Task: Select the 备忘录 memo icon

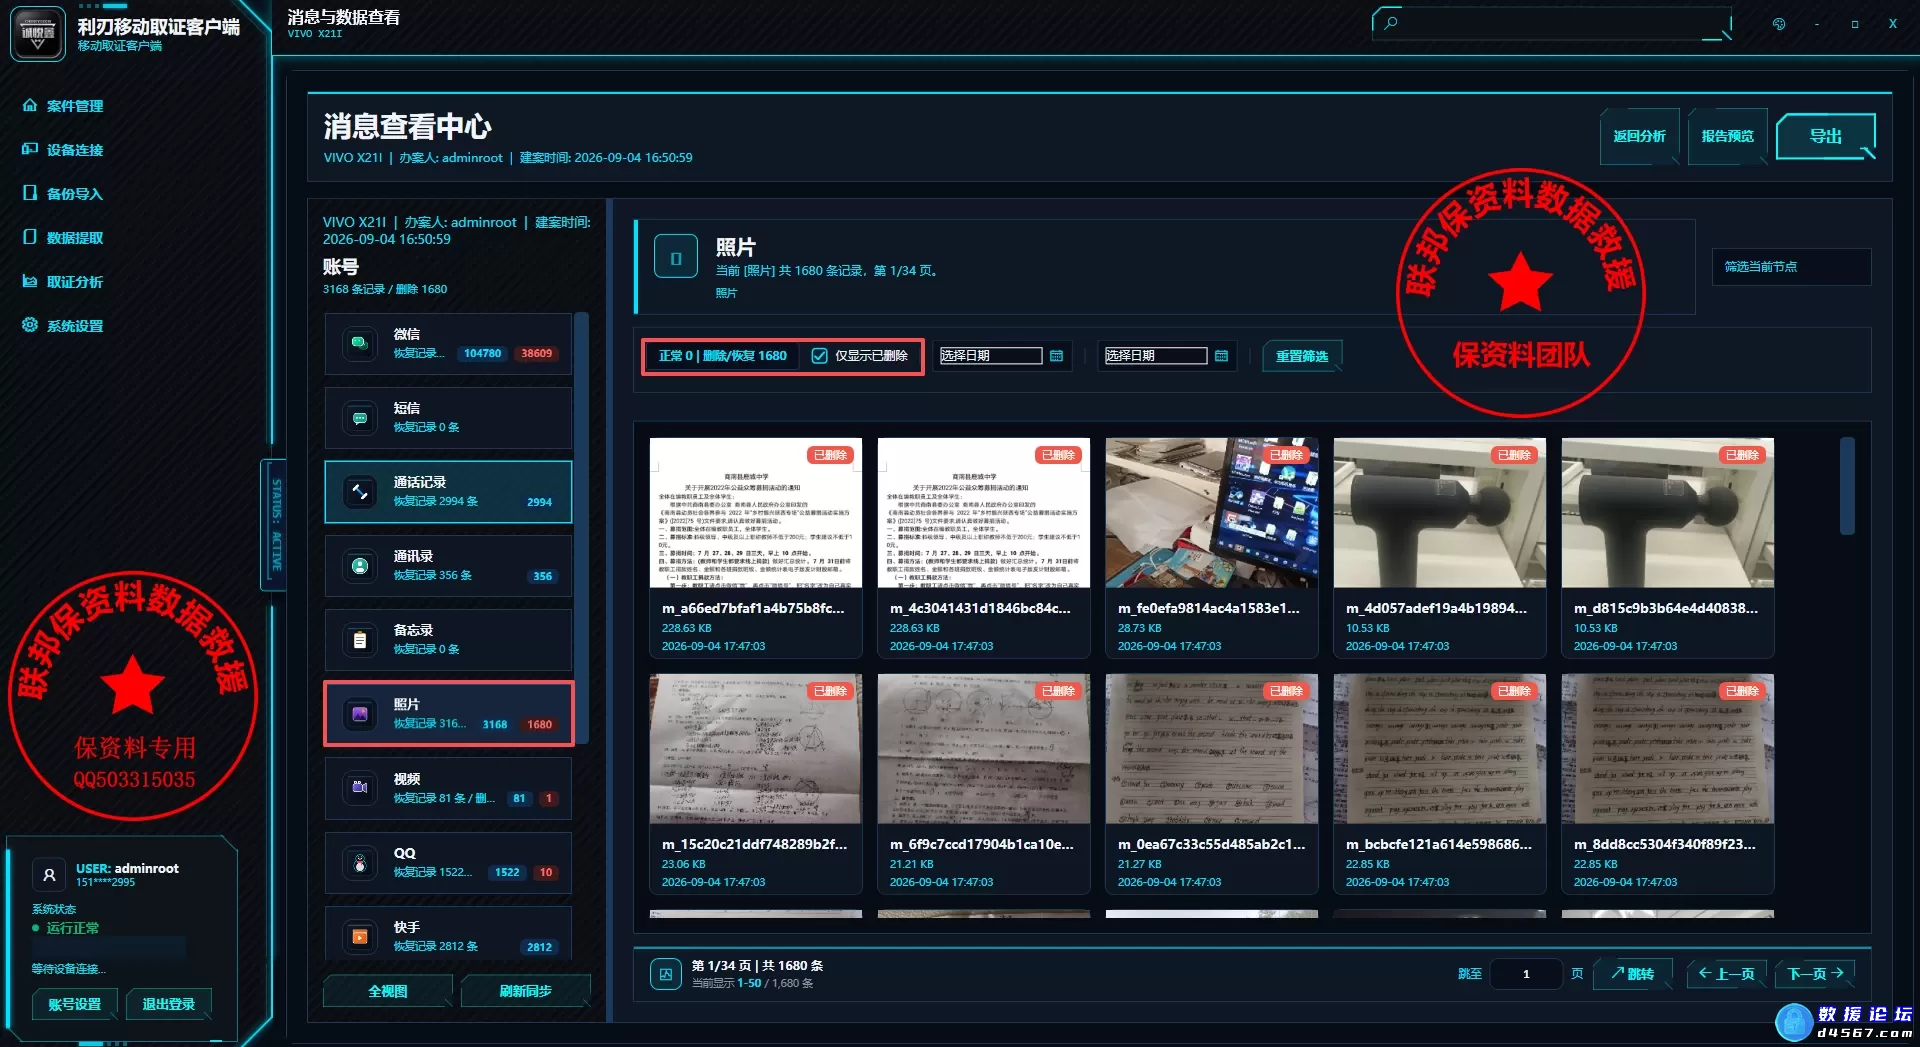Action: [x=360, y=640]
